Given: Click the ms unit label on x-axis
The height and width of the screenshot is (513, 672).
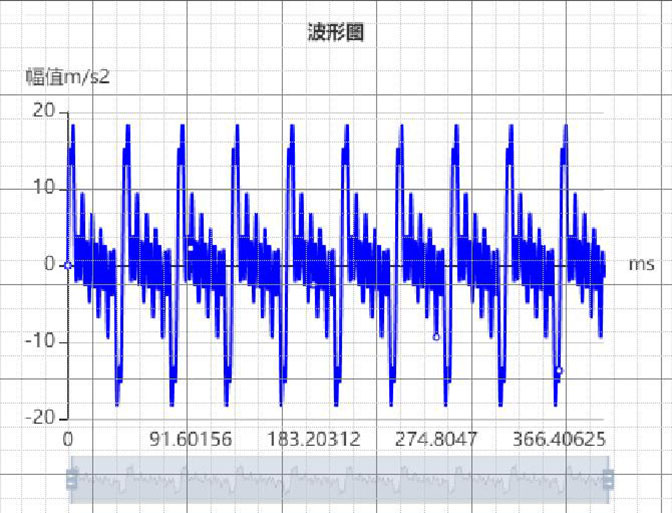Looking at the screenshot, I should pyautogui.click(x=641, y=265).
